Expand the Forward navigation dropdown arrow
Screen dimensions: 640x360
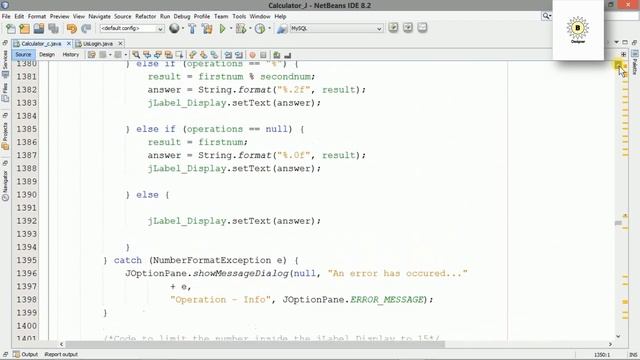coord(125,55)
